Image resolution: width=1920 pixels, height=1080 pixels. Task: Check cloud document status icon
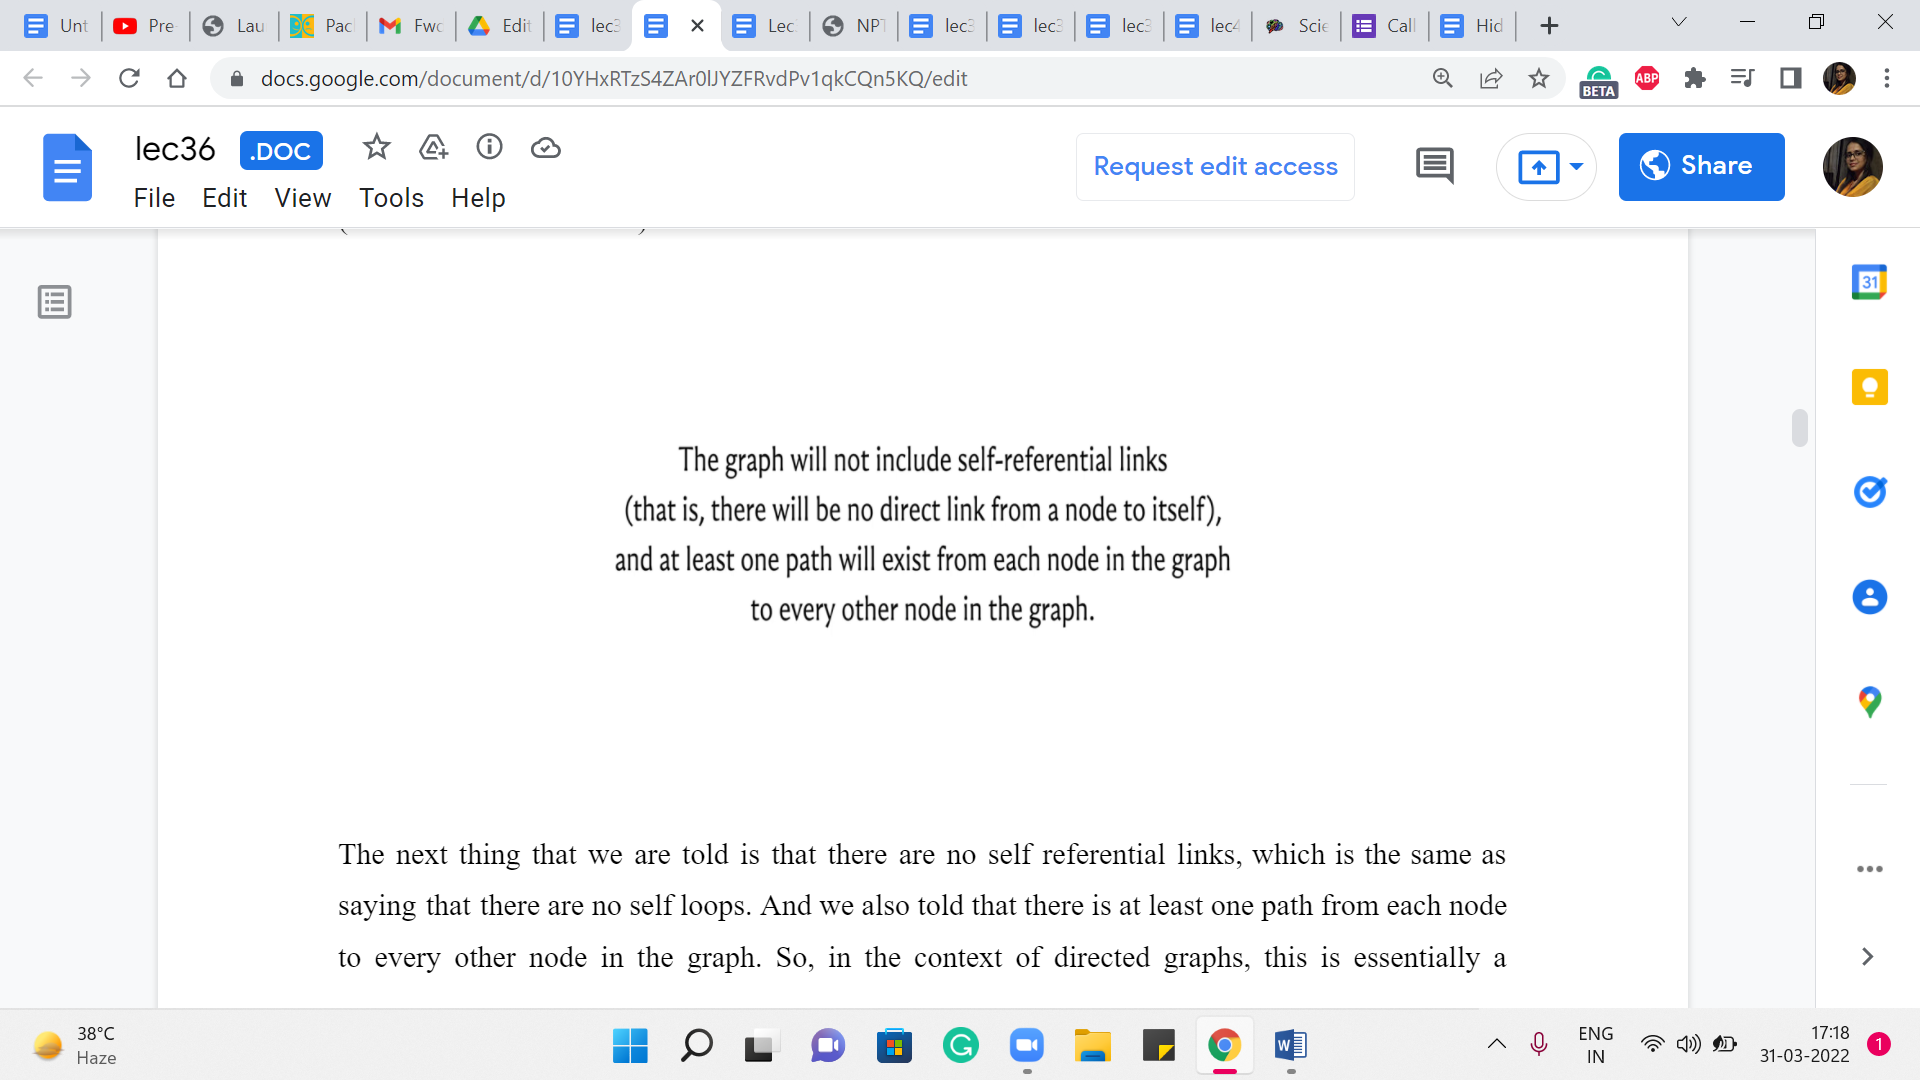(545, 148)
